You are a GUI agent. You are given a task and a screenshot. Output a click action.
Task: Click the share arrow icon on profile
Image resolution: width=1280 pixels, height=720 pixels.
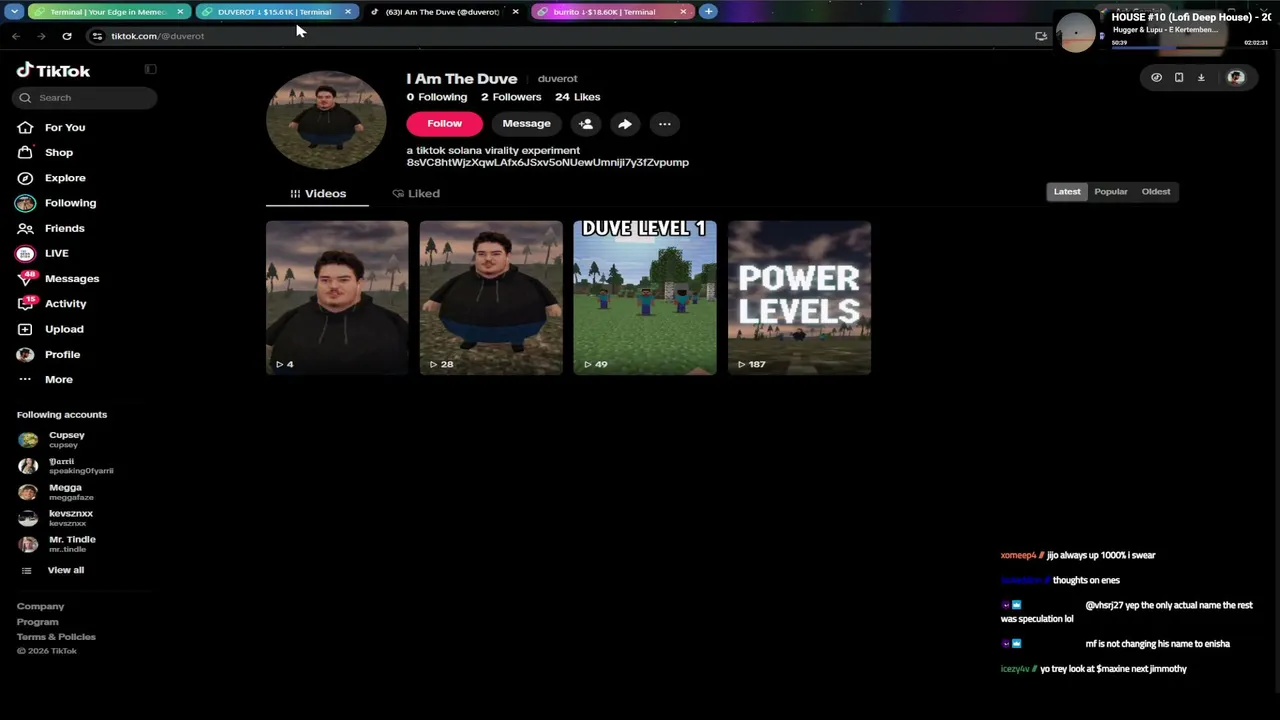[x=625, y=124]
